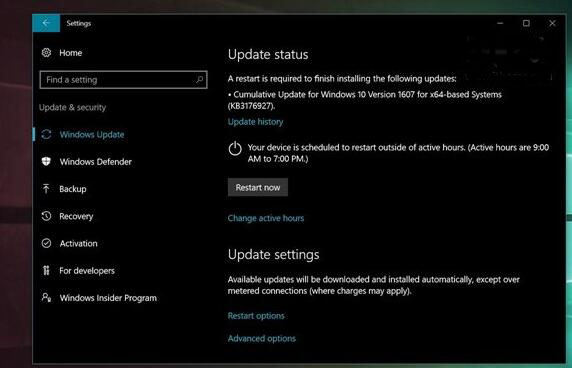Click Change active hours link
The image size is (572, 368).
coord(266,218)
